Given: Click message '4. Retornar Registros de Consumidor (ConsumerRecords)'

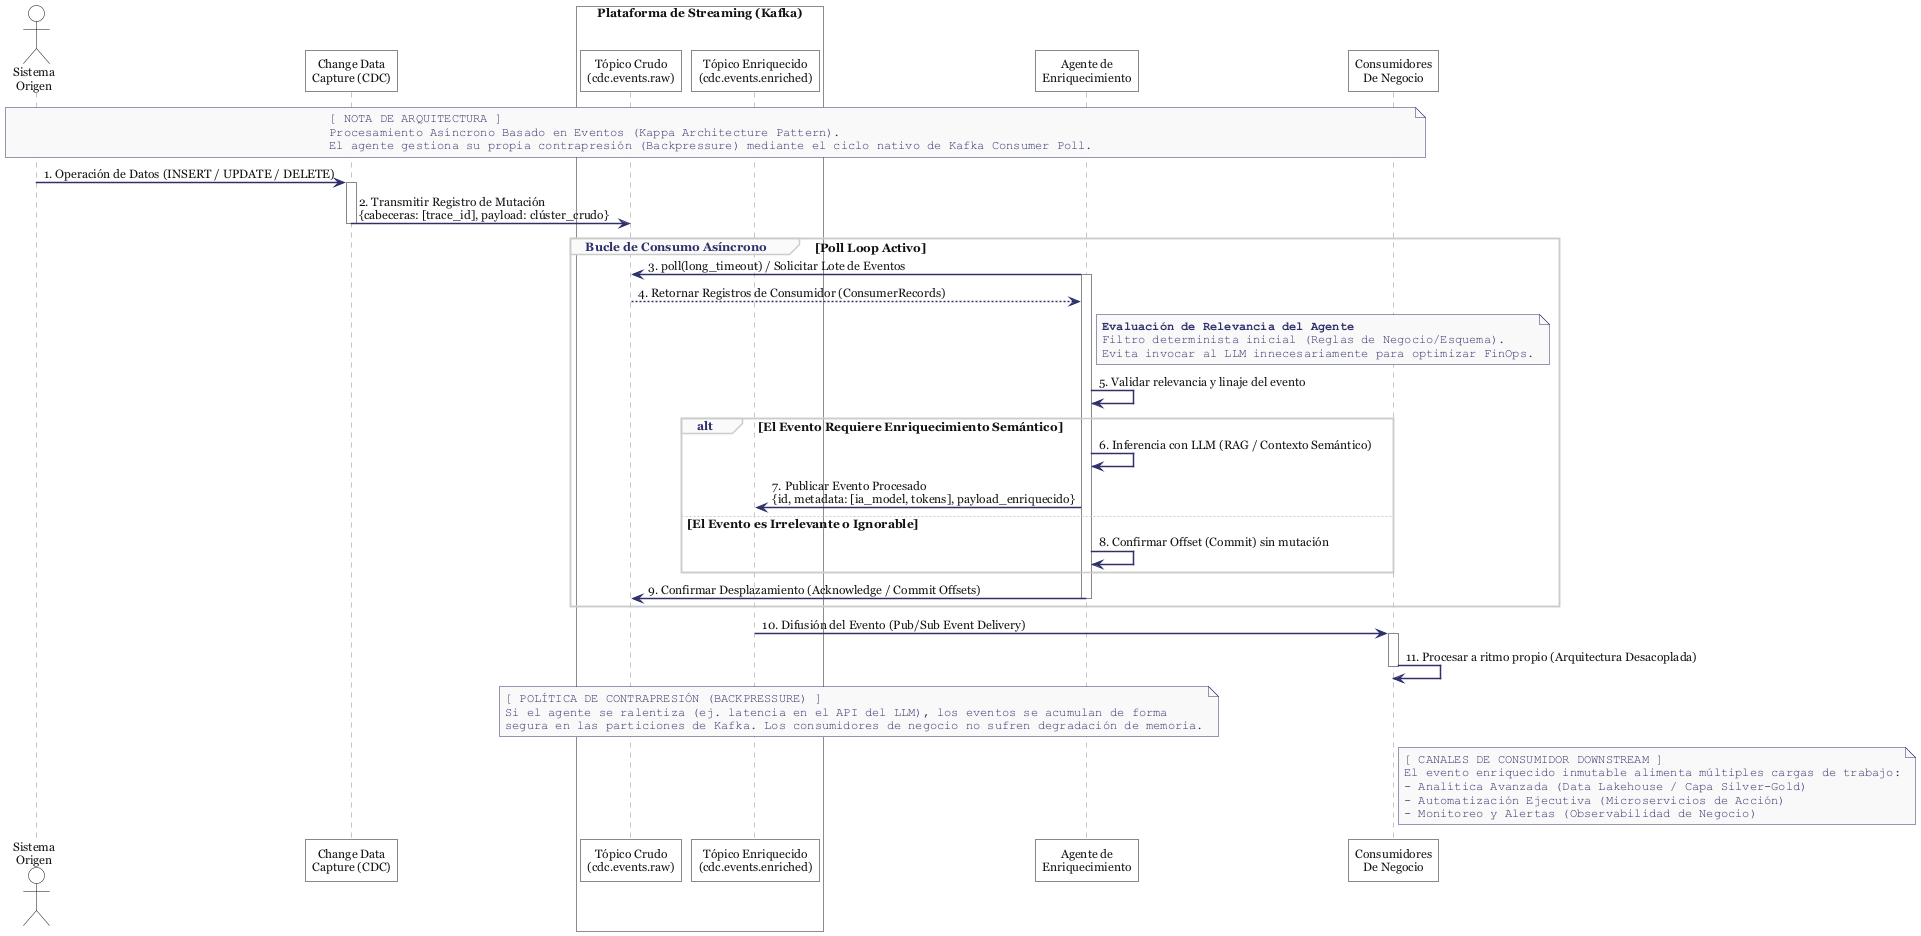Looking at the screenshot, I should [792, 293].
